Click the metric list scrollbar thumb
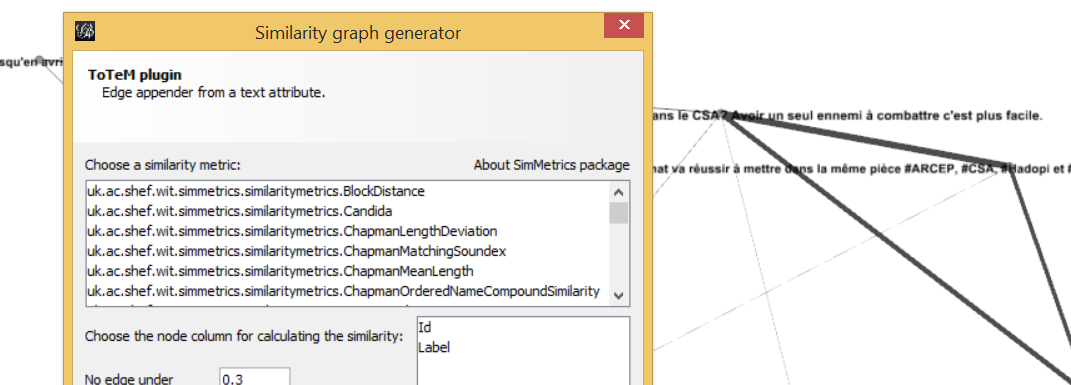Viewport: 1071px width, 385px height. [x=619, y=213]
